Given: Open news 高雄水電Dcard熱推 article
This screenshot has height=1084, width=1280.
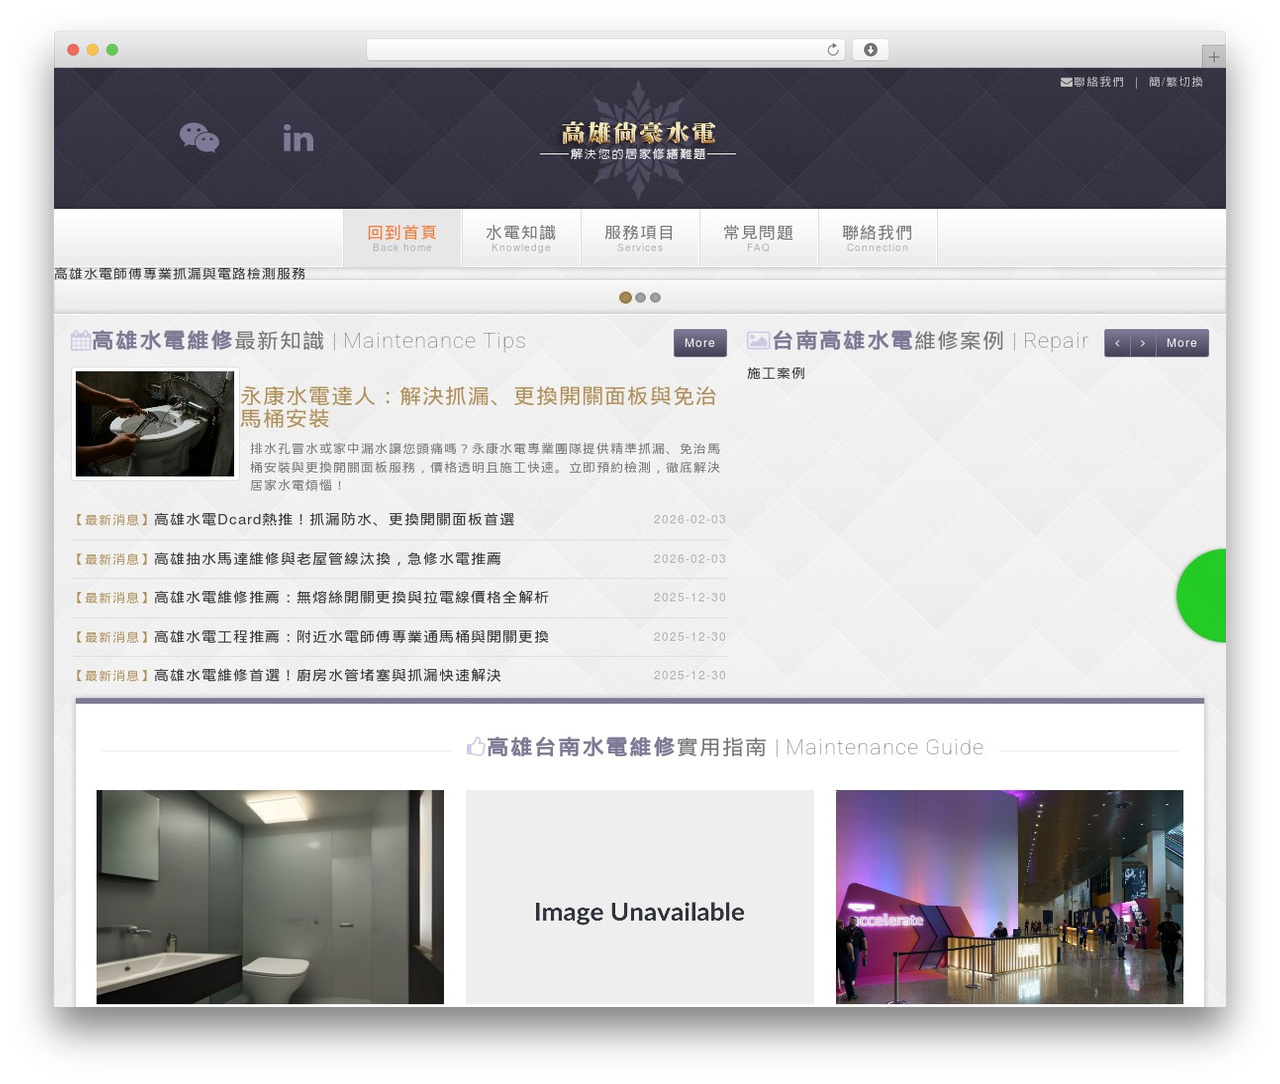Looking at the screenshot, I should [x=334, y=520].
